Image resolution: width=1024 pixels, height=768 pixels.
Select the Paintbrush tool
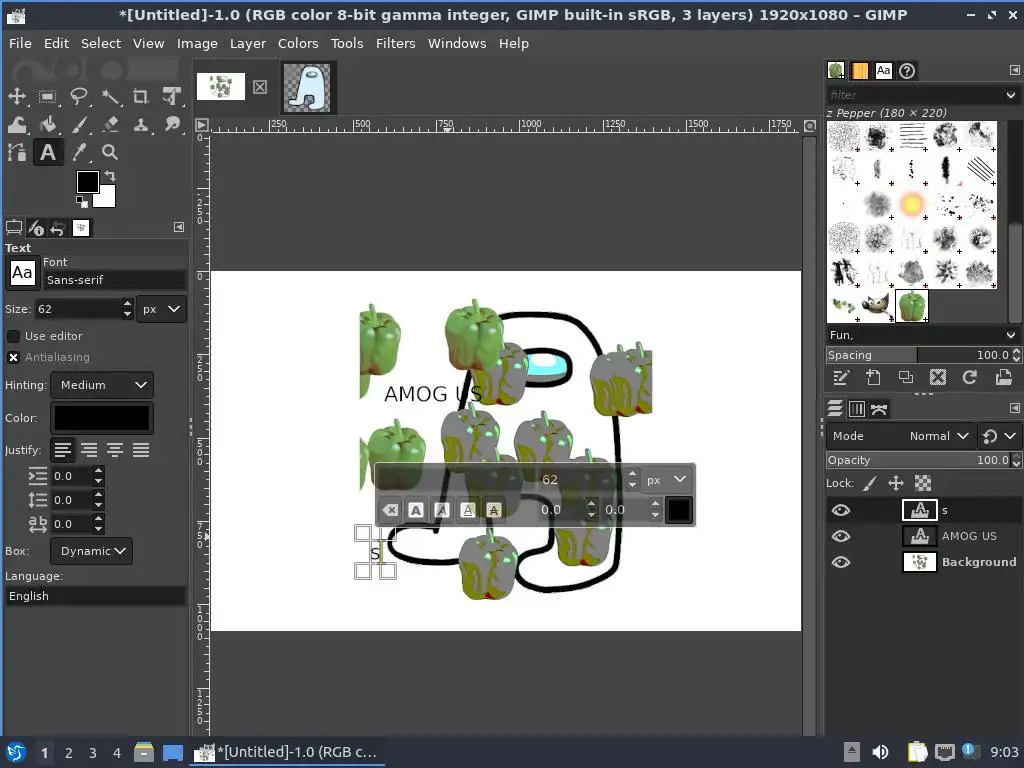[79, 124]
